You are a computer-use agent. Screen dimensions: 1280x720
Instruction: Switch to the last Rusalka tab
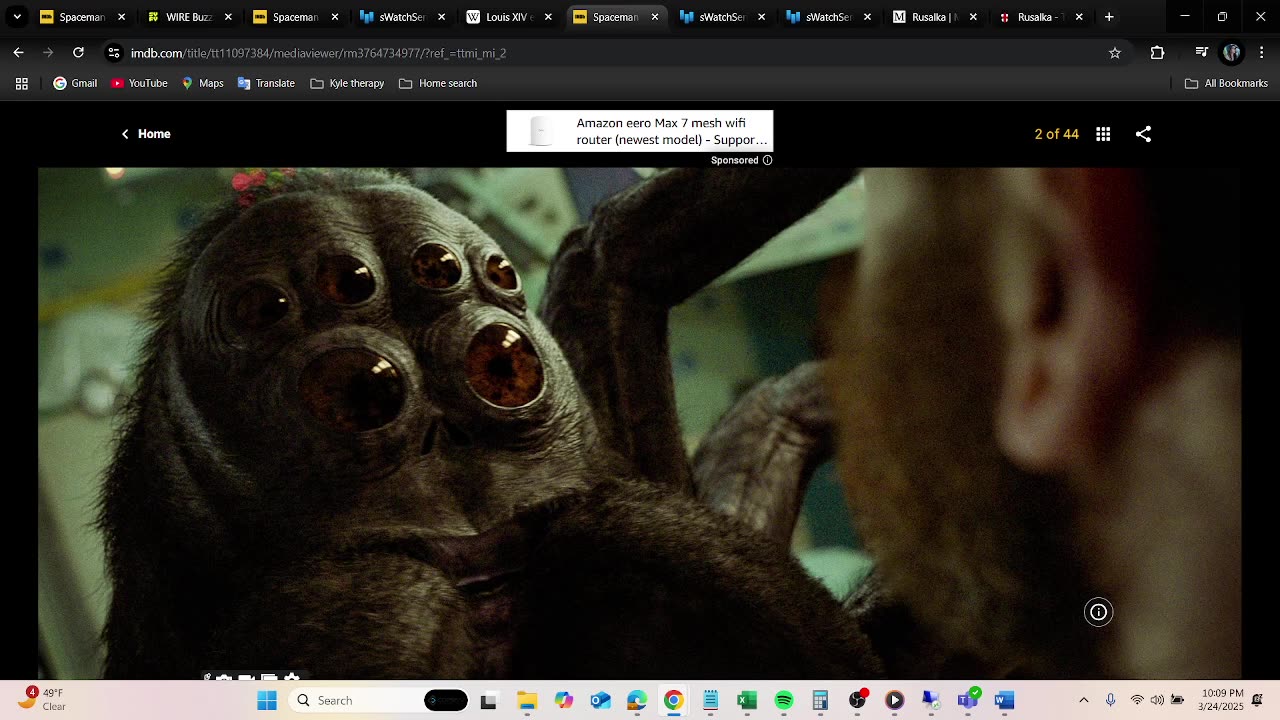pos(1040,17)
